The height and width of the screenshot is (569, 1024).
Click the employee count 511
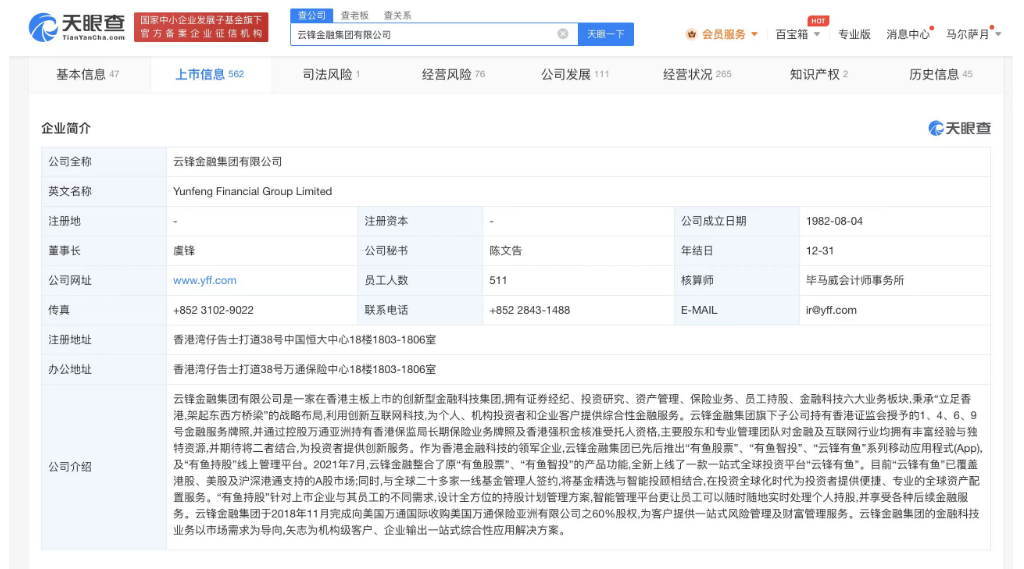point(498,280)
